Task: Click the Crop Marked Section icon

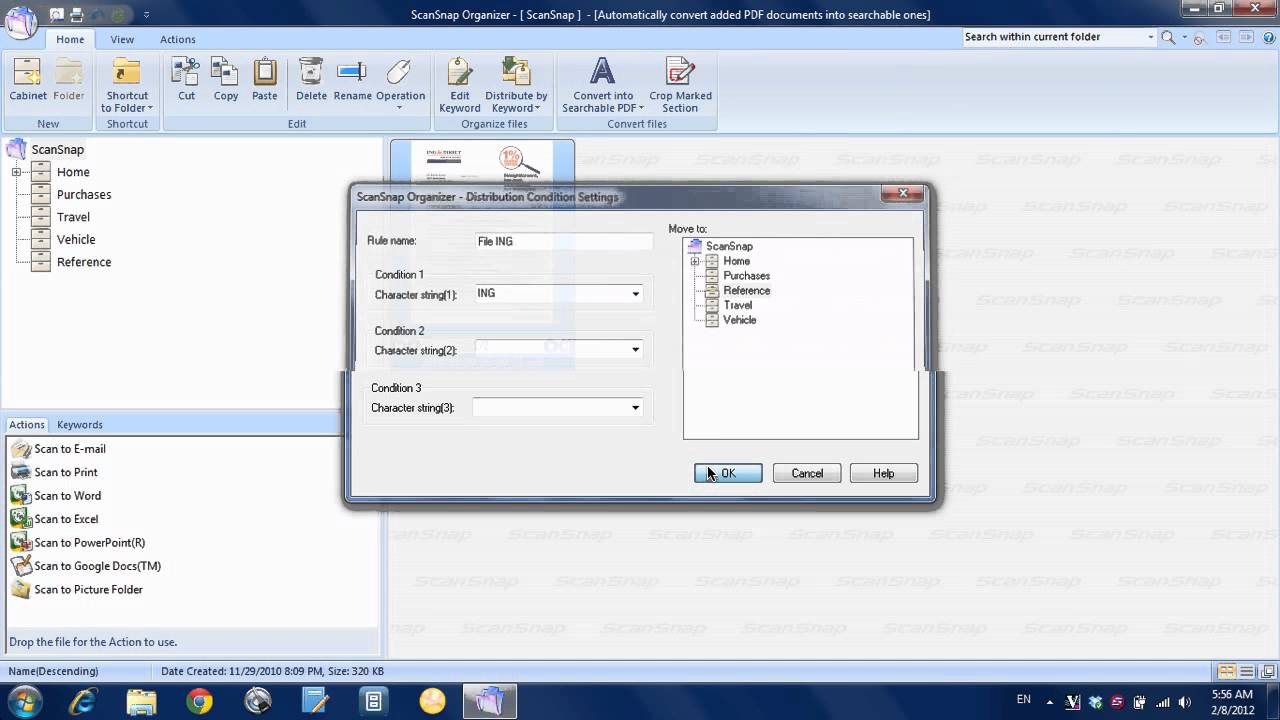Action: click(680, 73)
